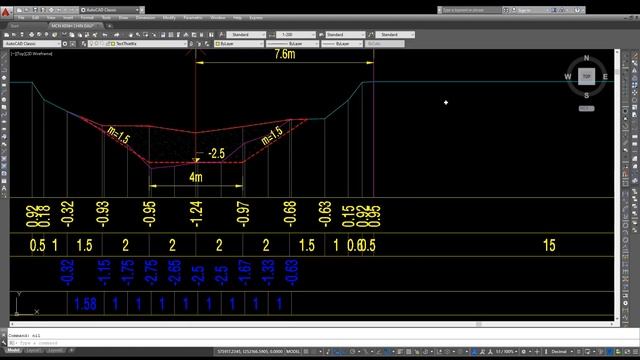Viewport: 640px width, 360px height.
Task: Open the WCS dropdown below ViewCube
Action: (587, 109)
